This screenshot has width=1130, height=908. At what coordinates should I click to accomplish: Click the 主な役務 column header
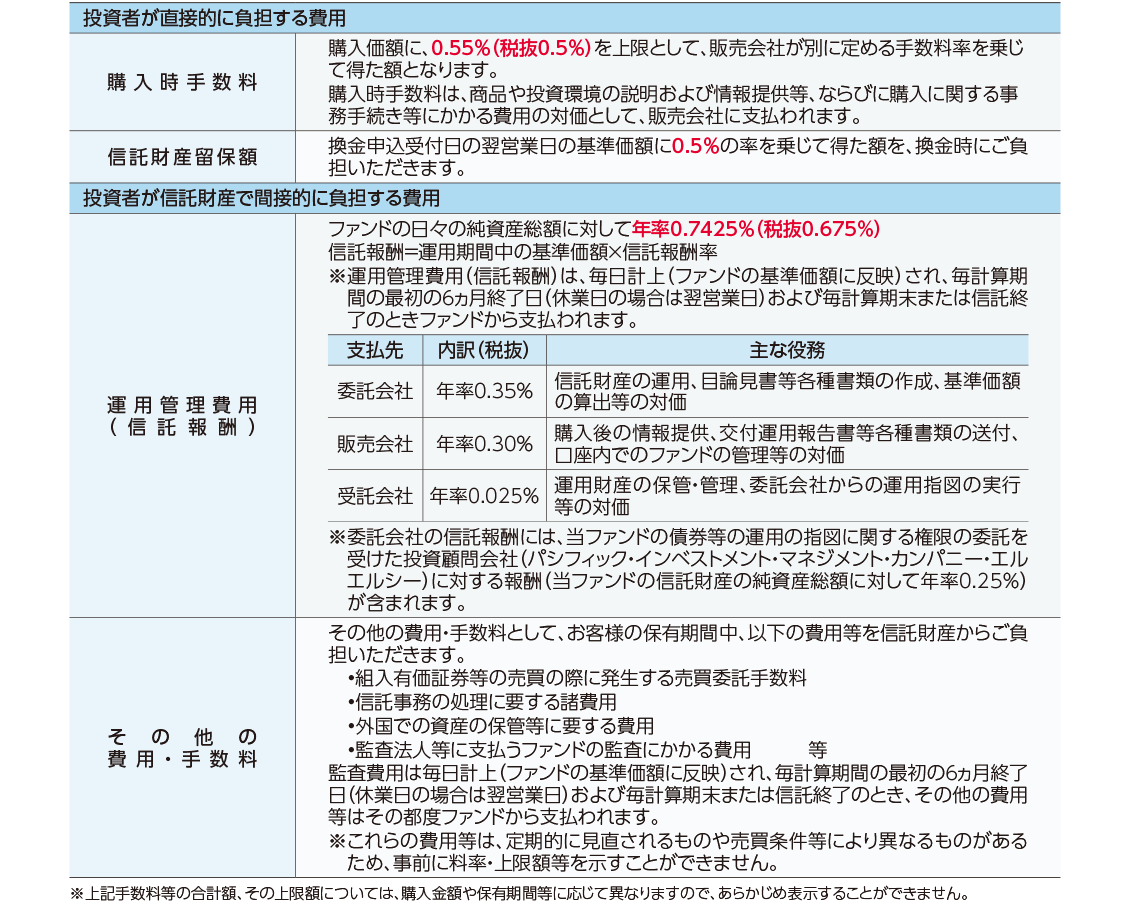(787, 351)
